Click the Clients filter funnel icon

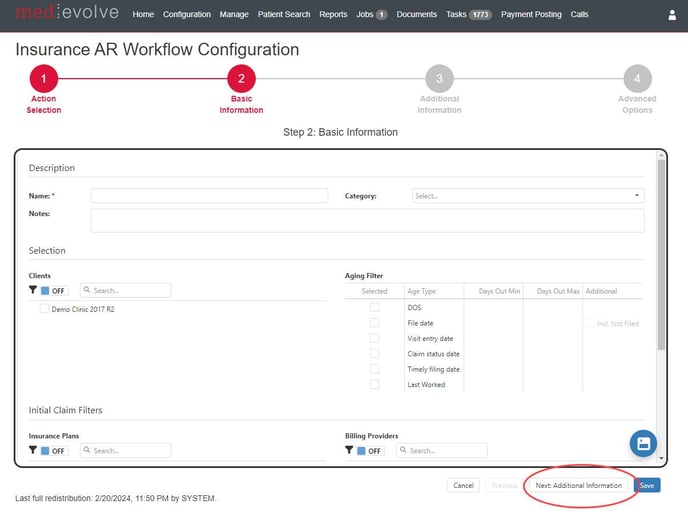coord(33,290)
